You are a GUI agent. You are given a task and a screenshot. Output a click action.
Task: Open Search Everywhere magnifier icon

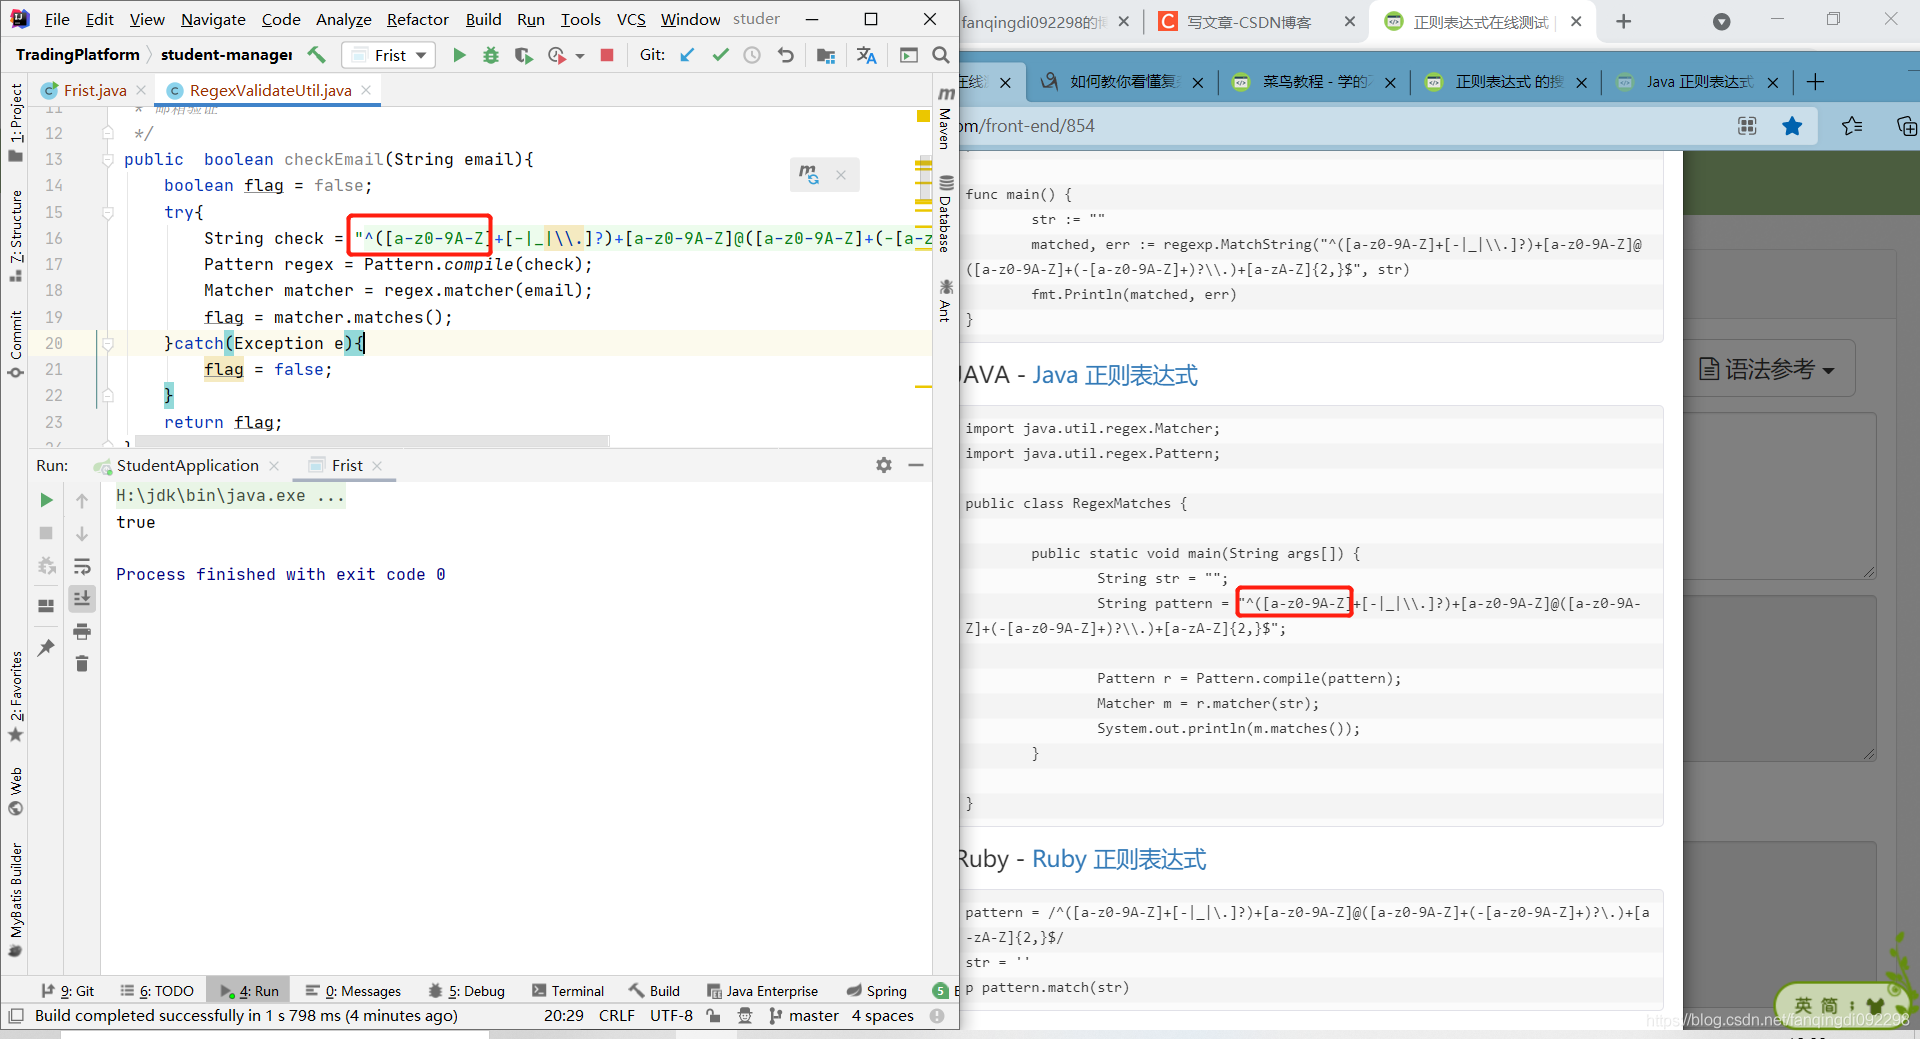940,55
